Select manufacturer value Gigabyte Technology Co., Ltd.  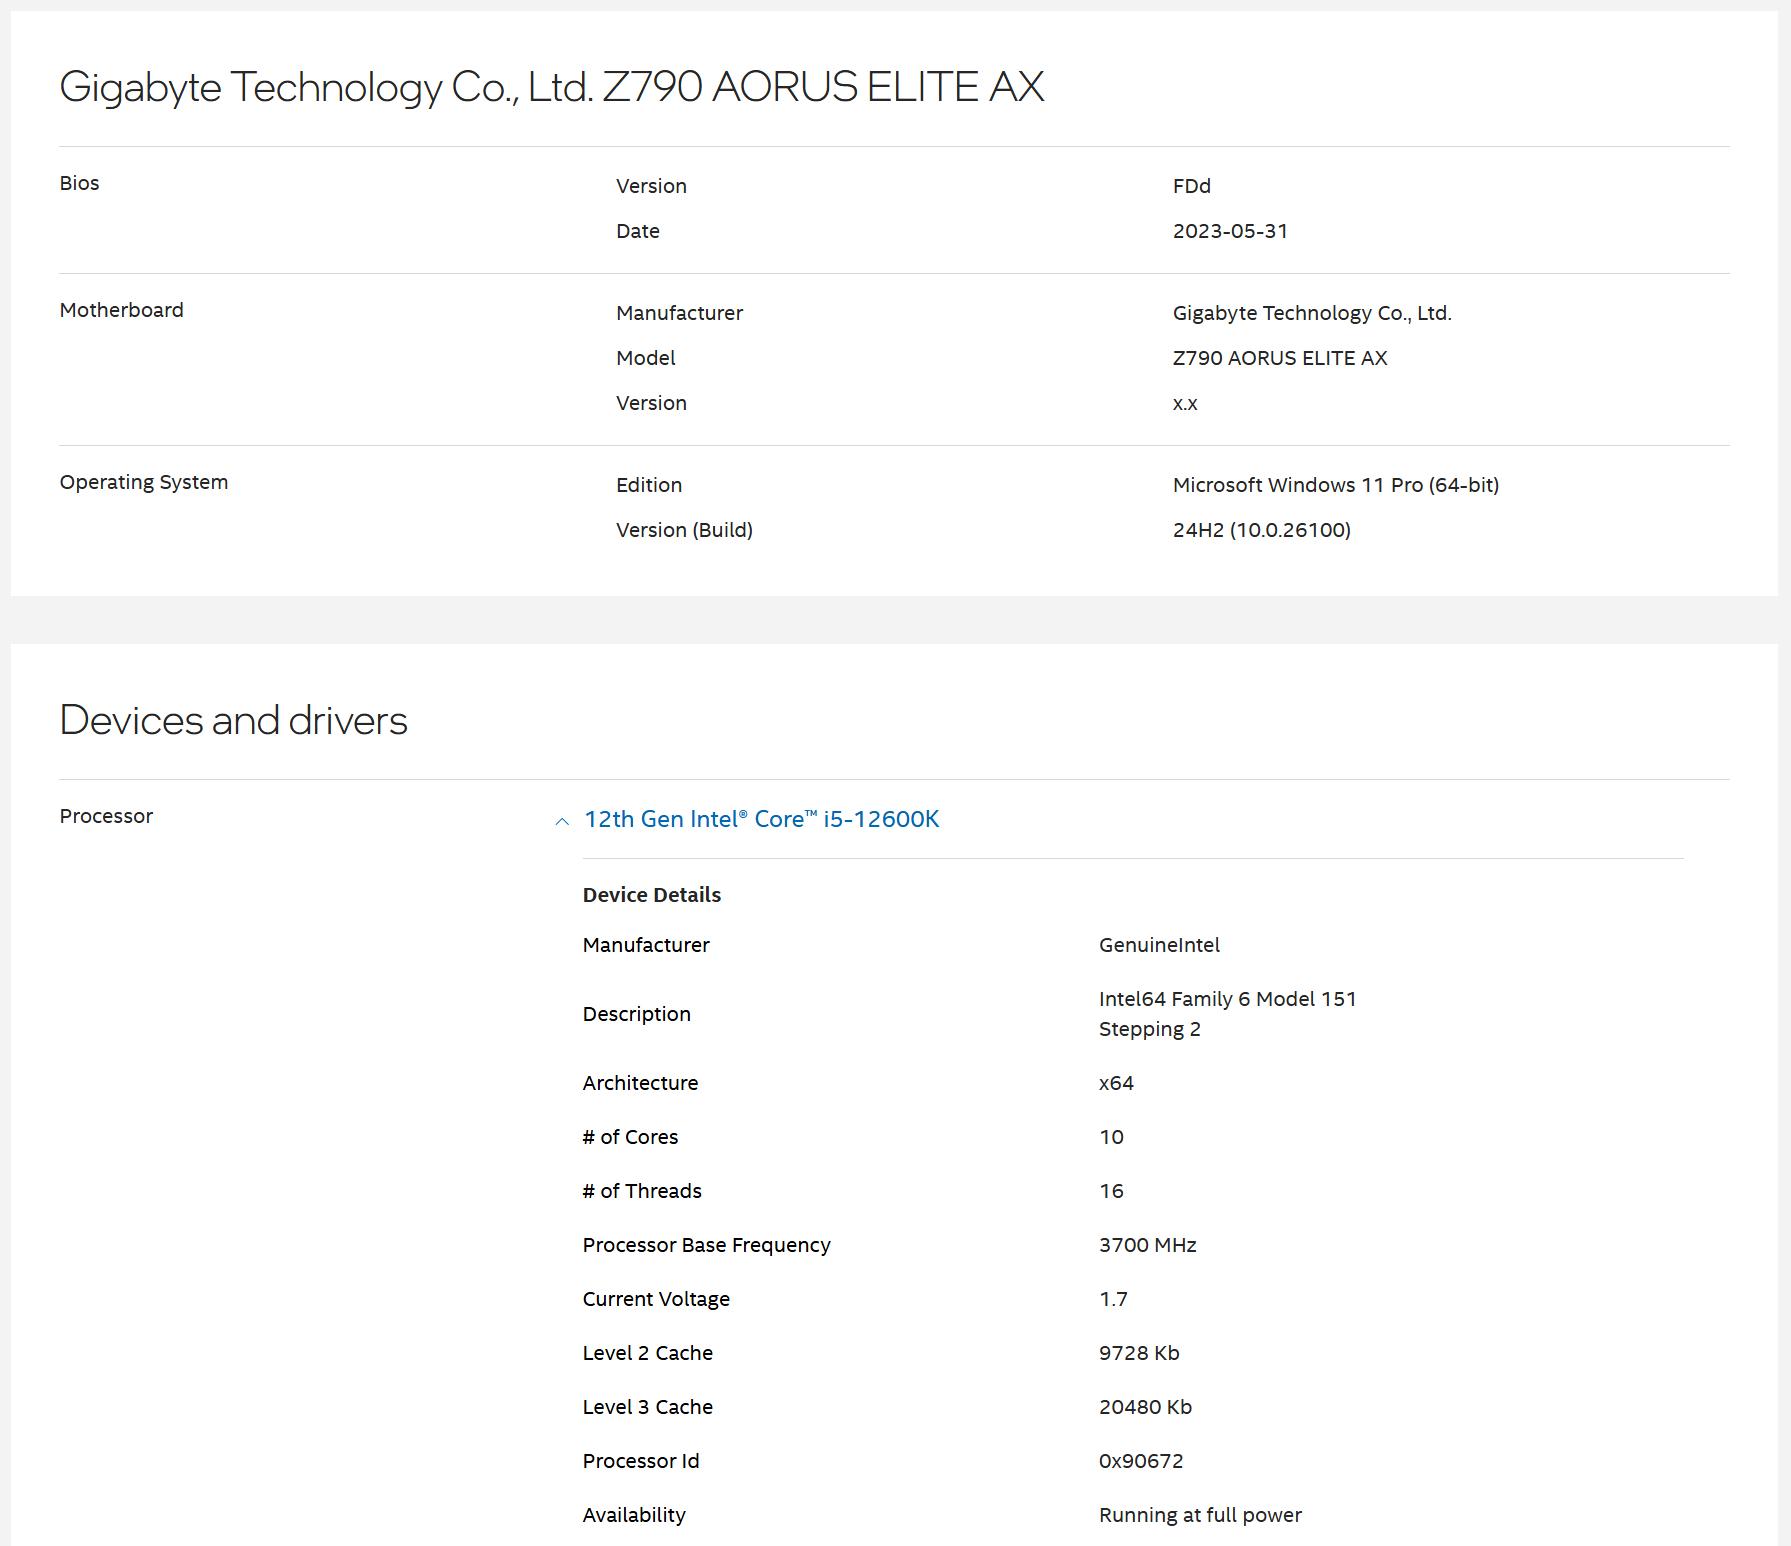(1312, 313)
